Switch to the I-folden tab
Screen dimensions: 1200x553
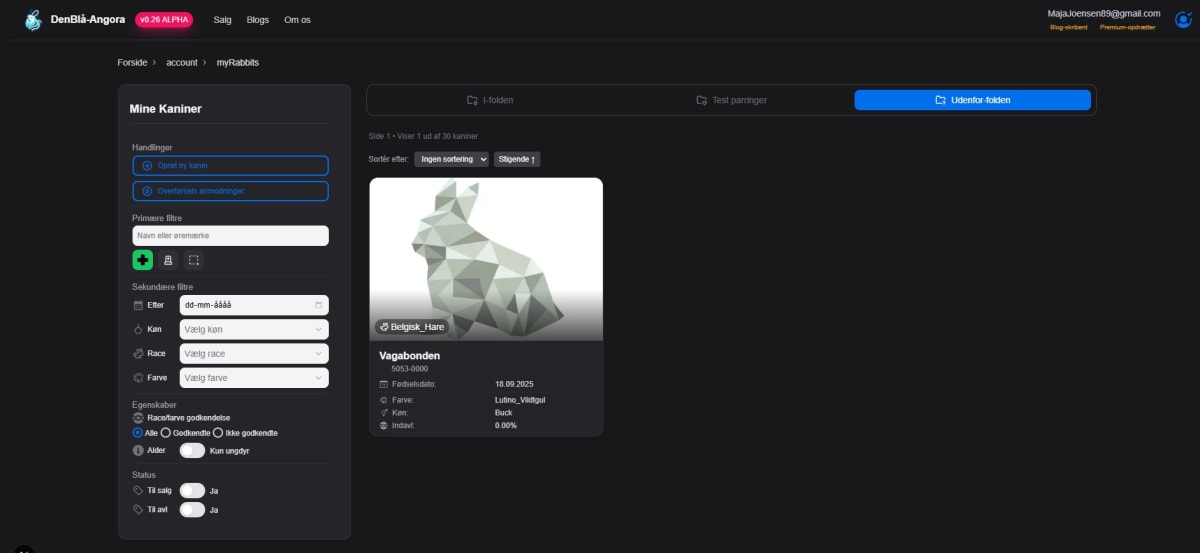pyautogui.click(x=490, y=100)
